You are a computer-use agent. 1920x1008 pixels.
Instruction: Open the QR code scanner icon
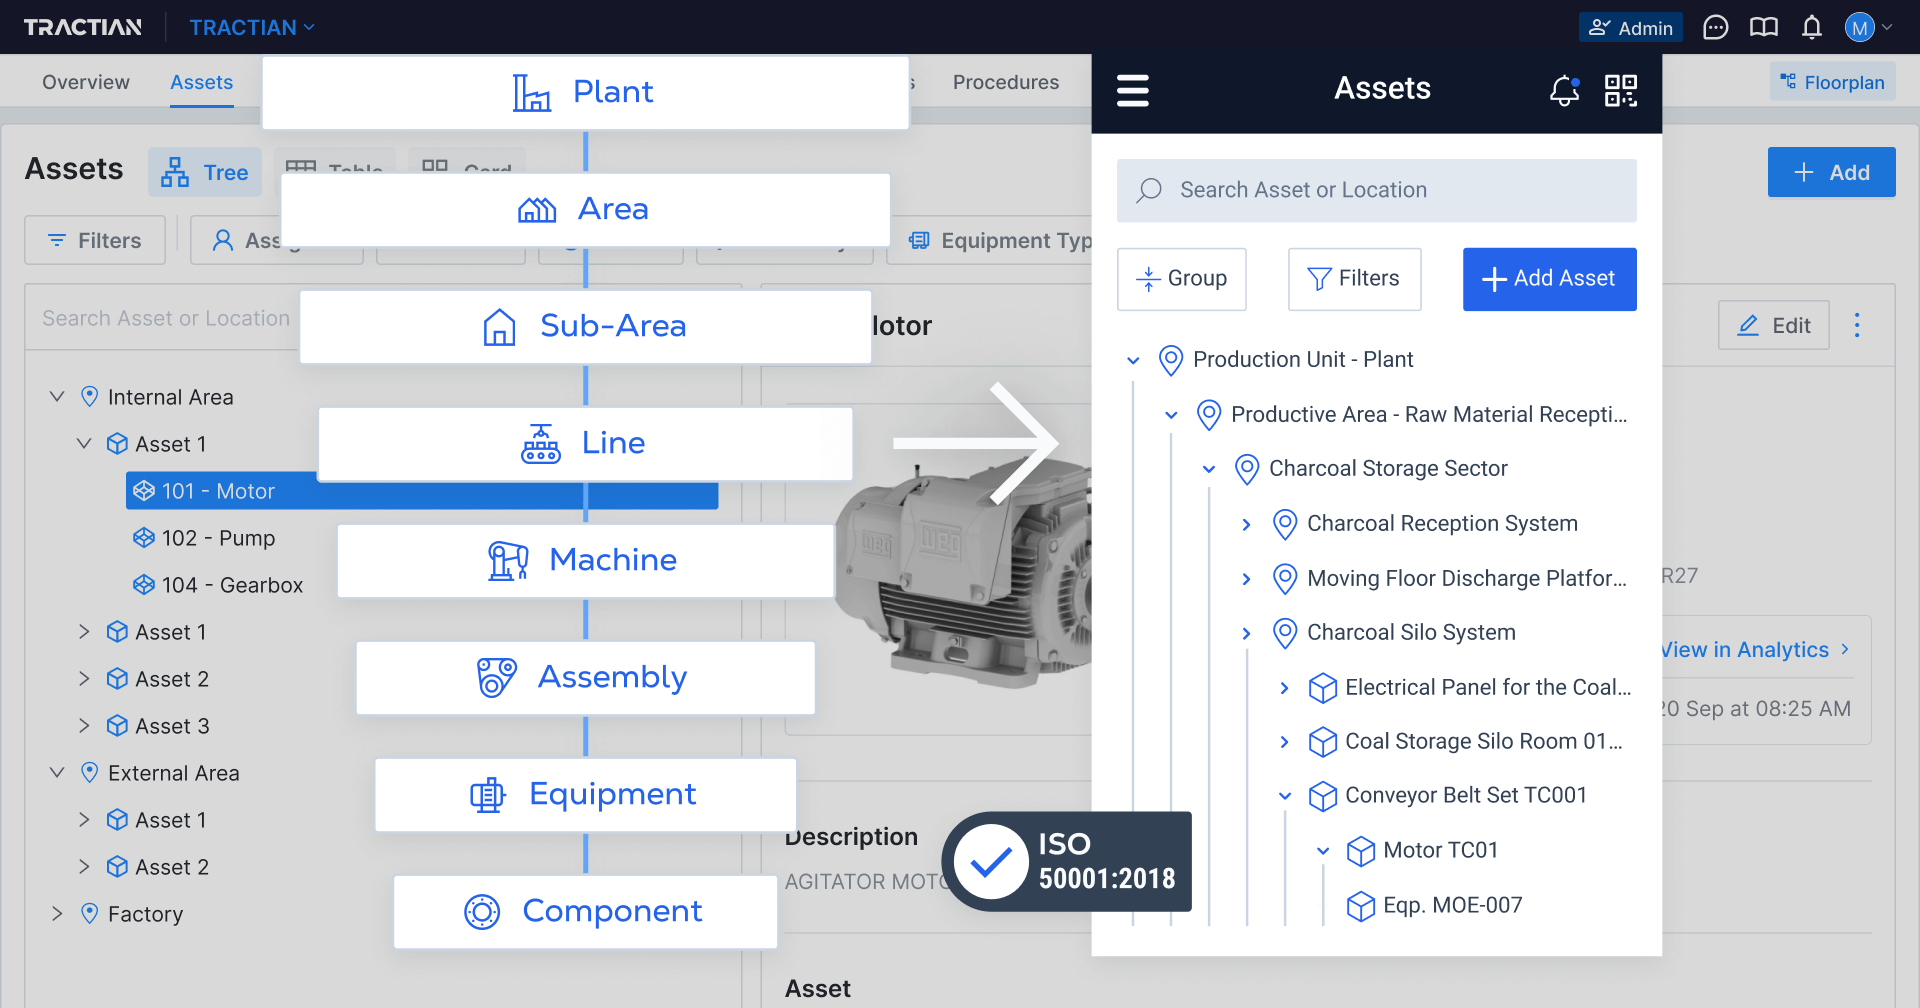(1620, 90)
